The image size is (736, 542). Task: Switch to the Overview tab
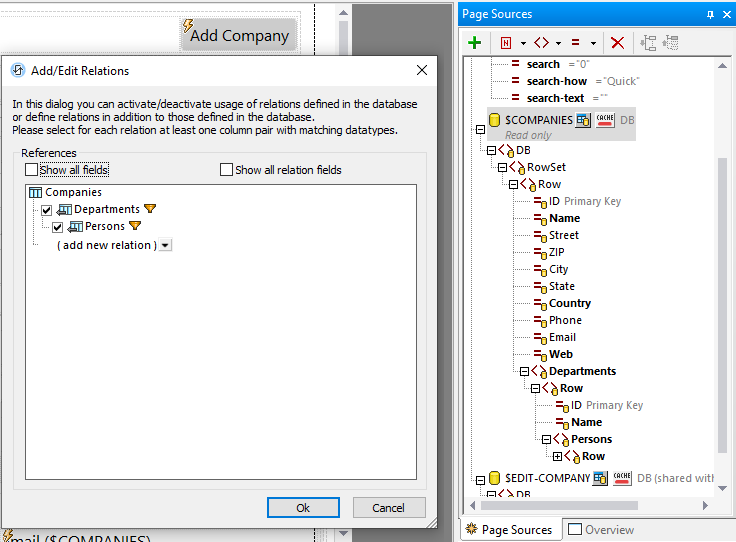tap(600, 530)
